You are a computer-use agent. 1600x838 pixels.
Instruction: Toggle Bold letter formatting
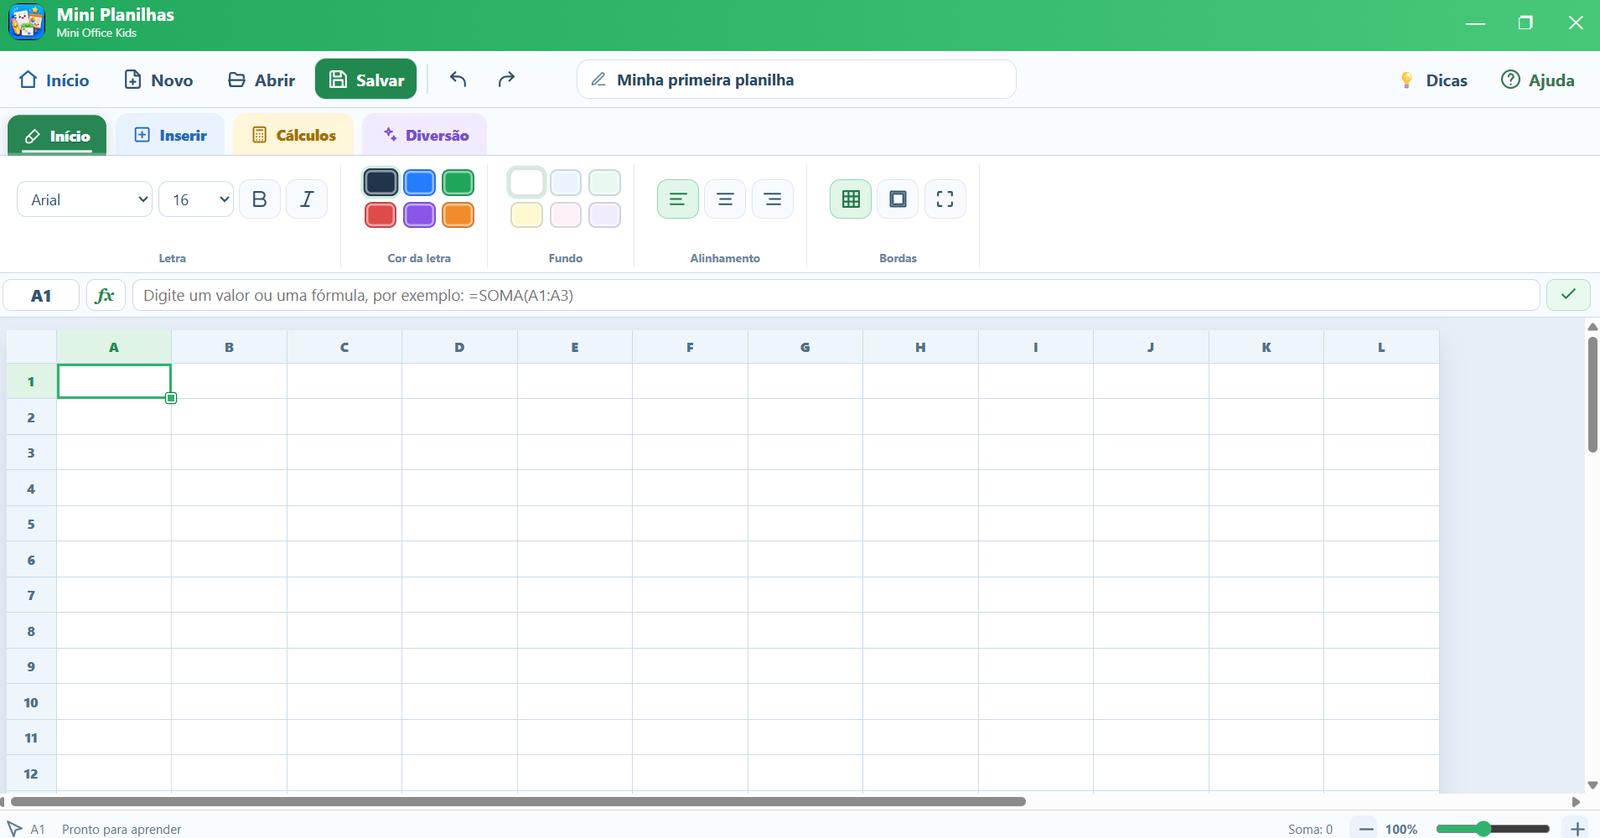pyautogui.click(x=260, y=199)
